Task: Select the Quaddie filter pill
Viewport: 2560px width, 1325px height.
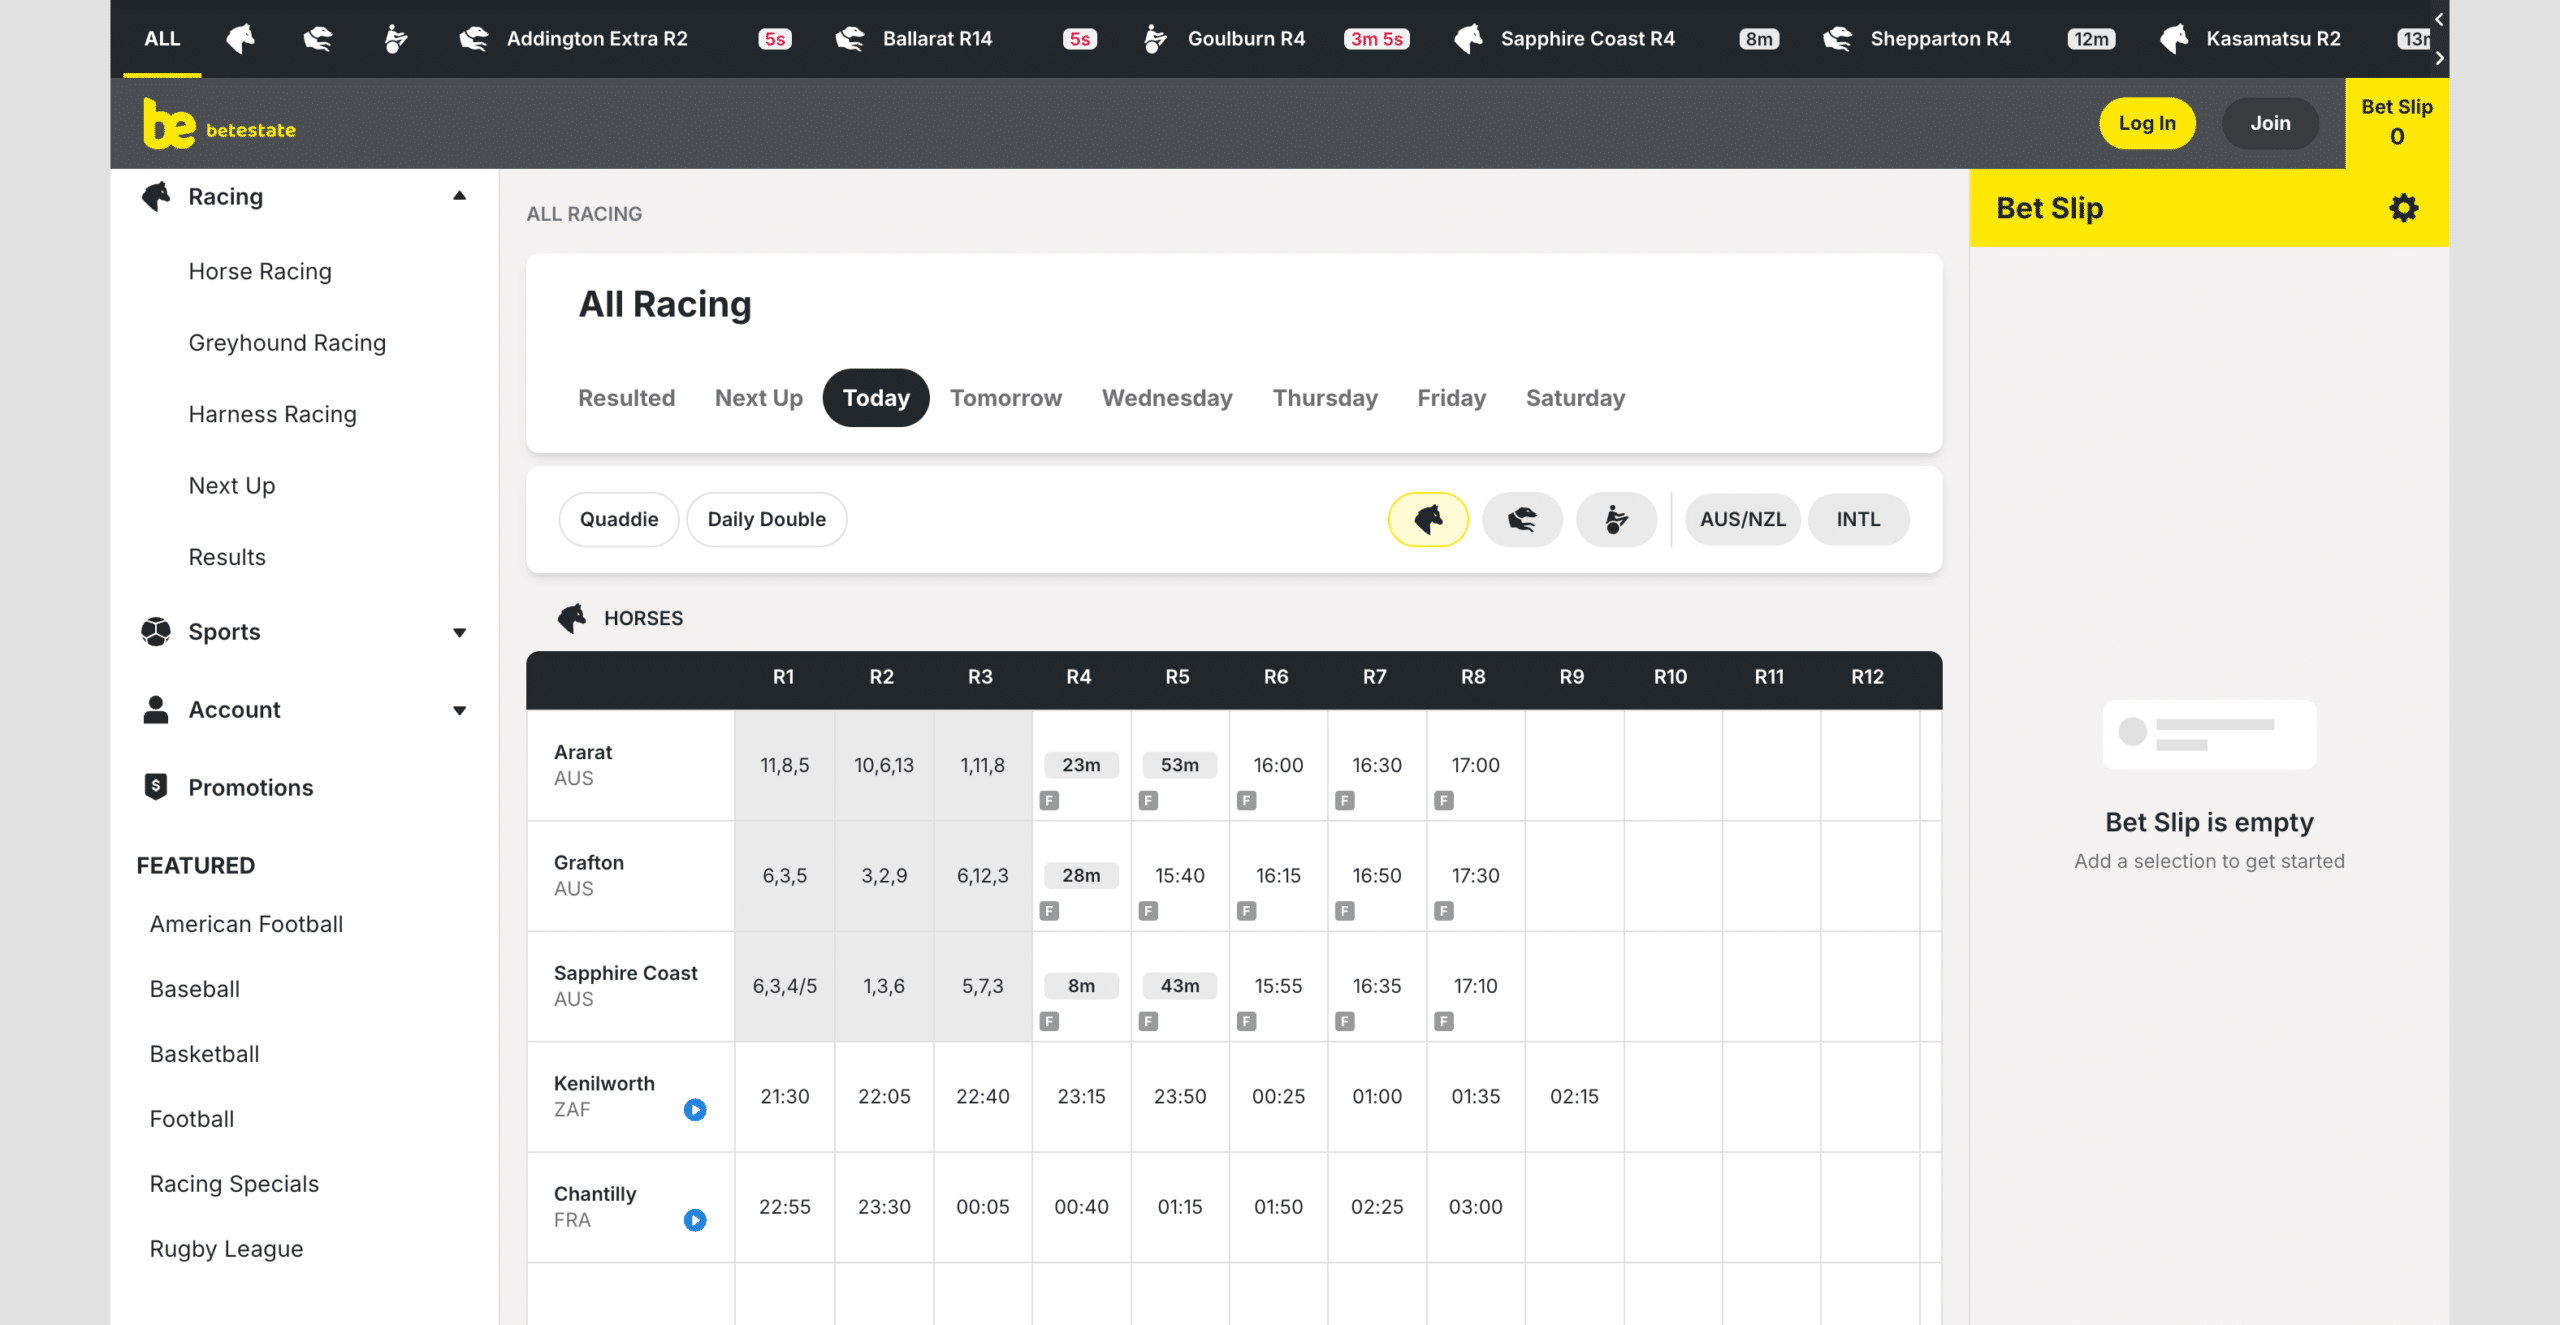Action: click(619, 519)
